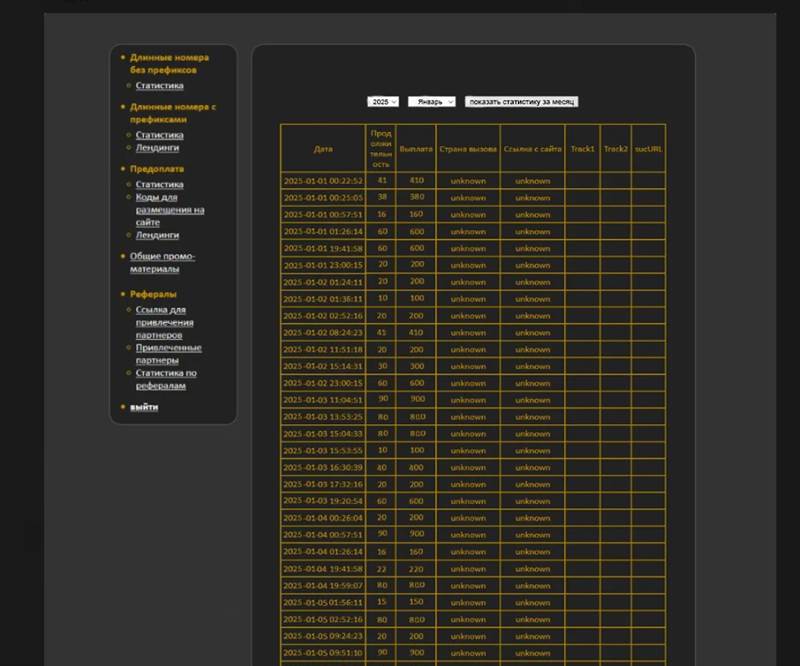Expand the month dropdown showing Январь
This screenshot has height=666, width=800.
coord(431,102)
